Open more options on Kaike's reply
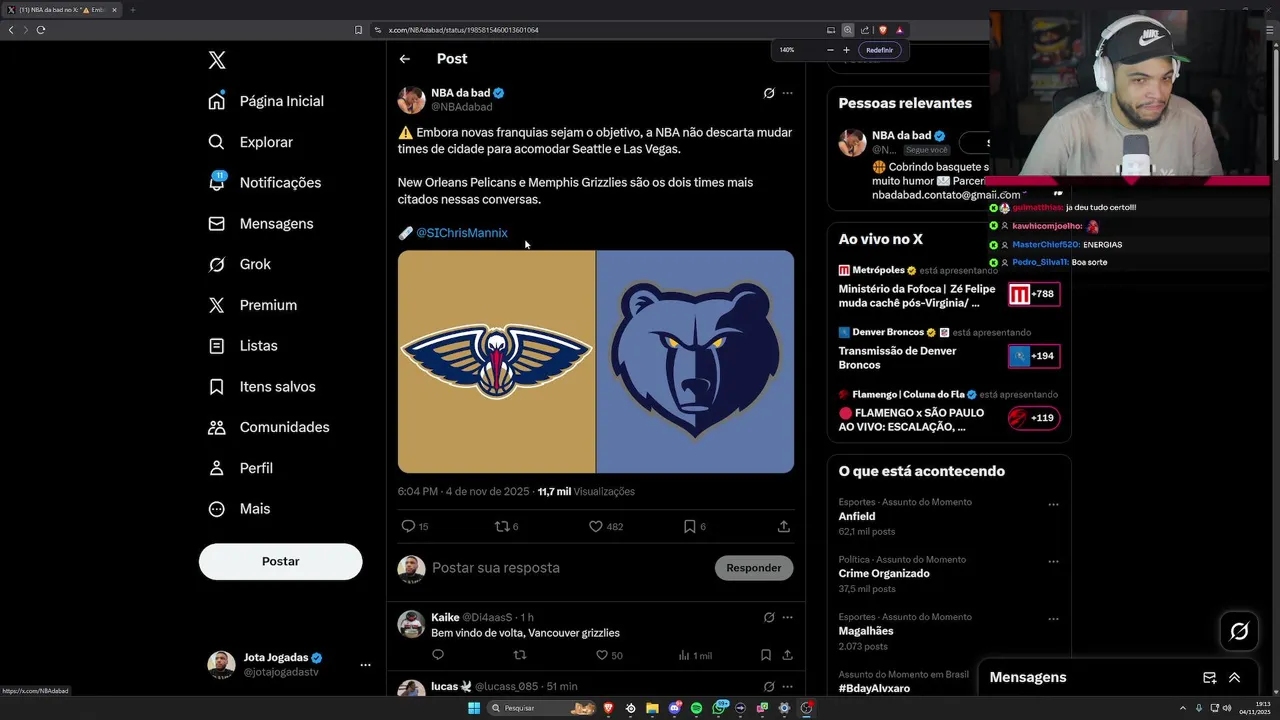The height and width of the screenshot is (720, 1280). 787,617
